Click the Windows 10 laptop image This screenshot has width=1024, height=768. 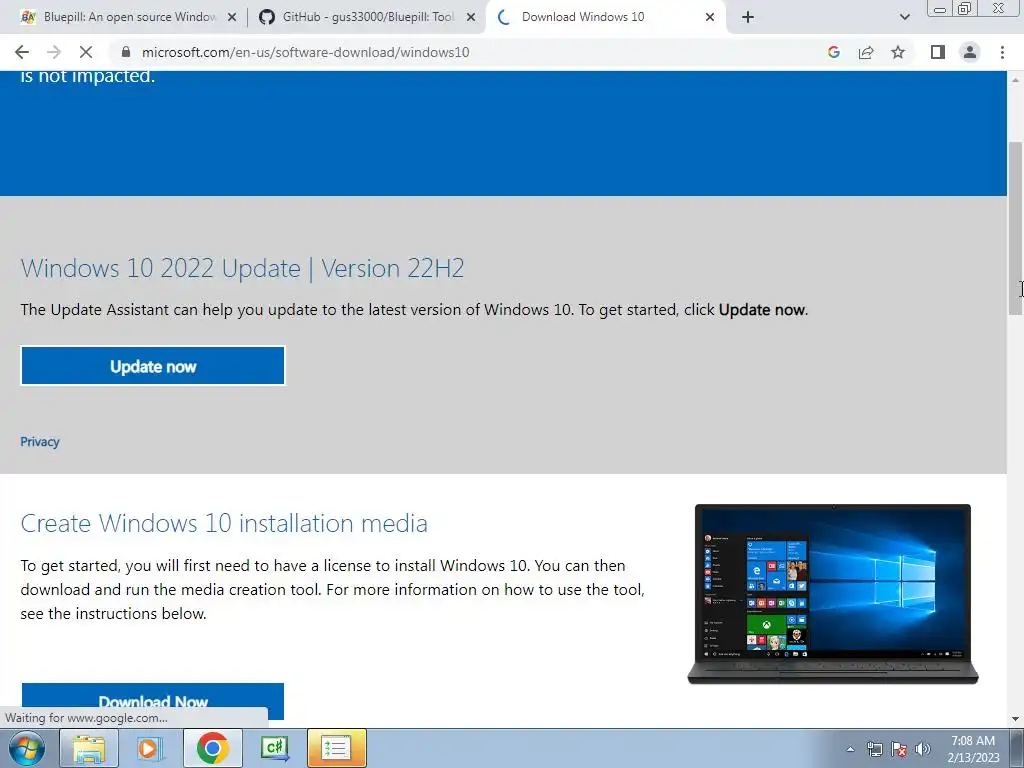tap(833, 594)
